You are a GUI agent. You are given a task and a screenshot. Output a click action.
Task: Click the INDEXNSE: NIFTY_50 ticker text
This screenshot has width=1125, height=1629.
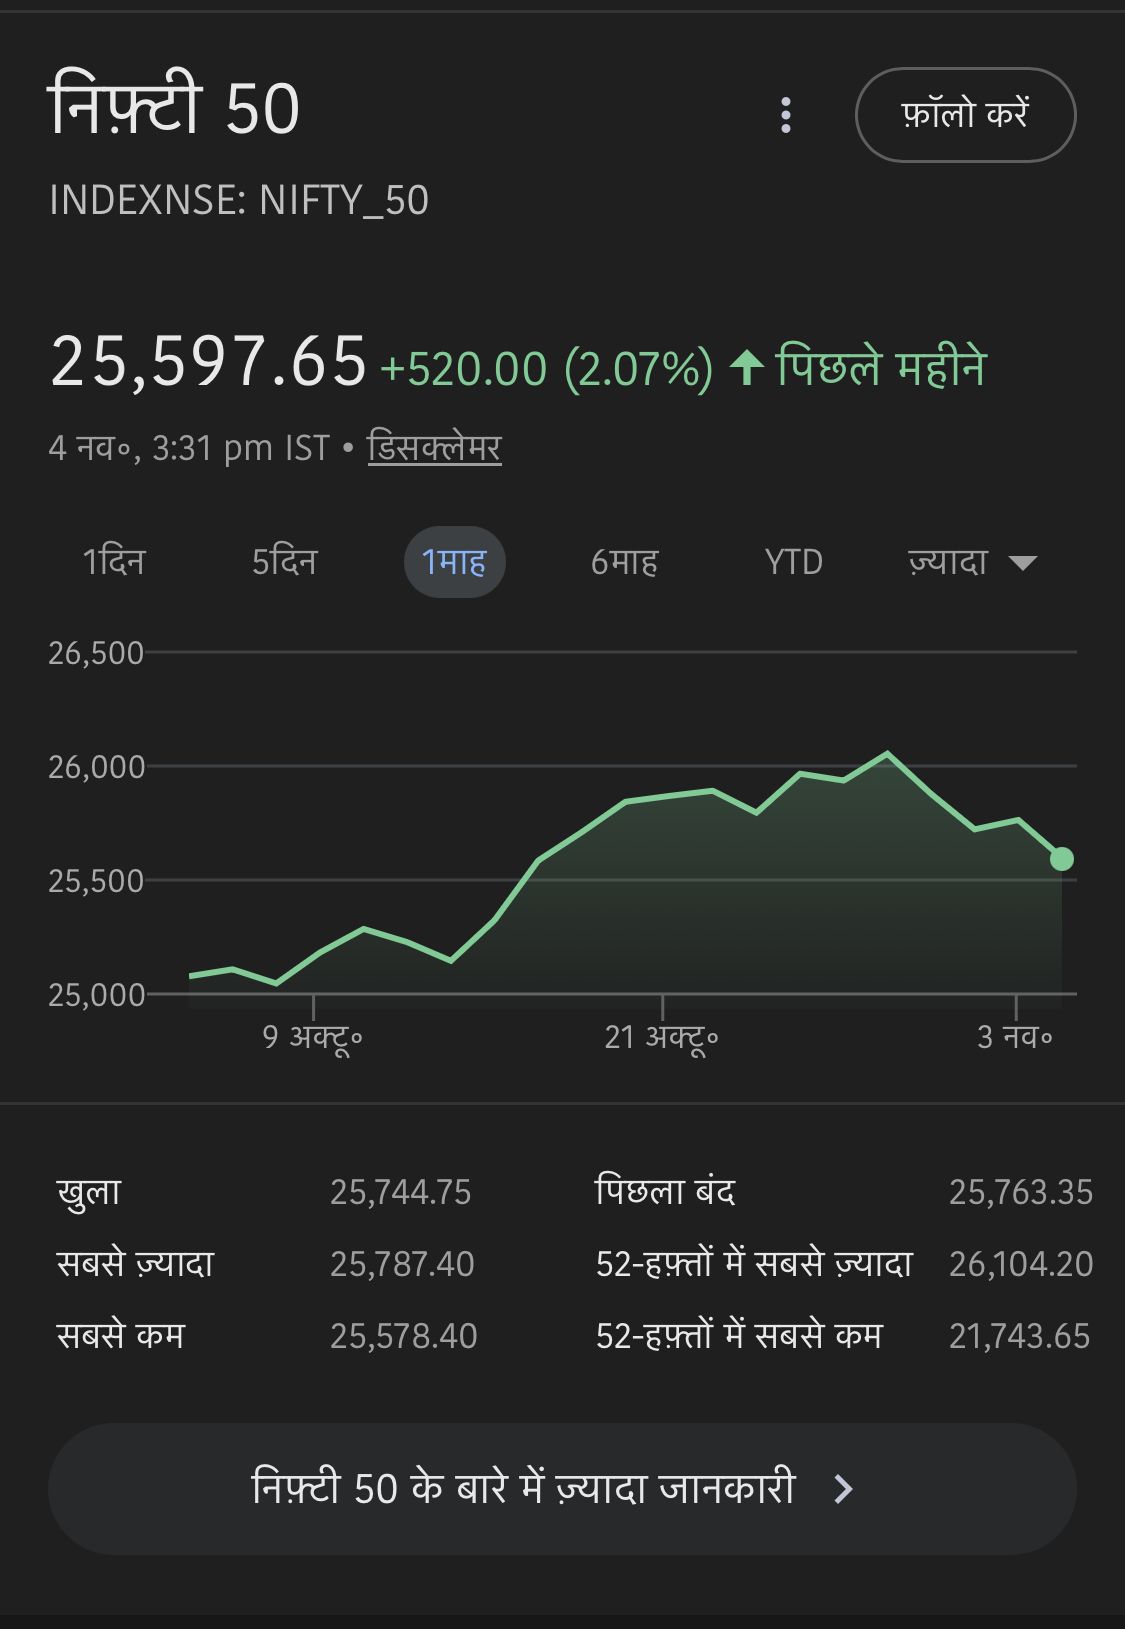(x=239, y=200)
